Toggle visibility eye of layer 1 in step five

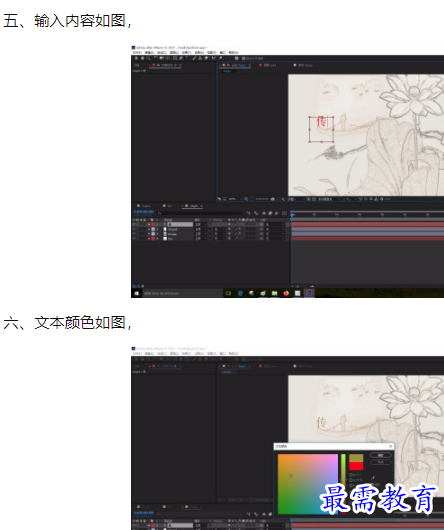point(134,224)
